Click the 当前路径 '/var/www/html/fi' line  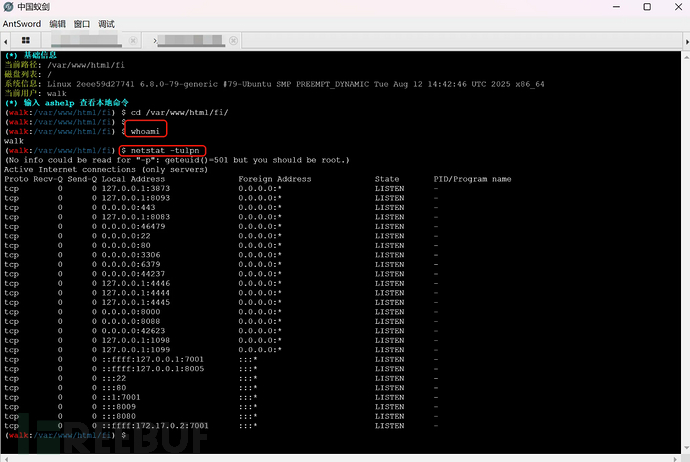point(64,65)
